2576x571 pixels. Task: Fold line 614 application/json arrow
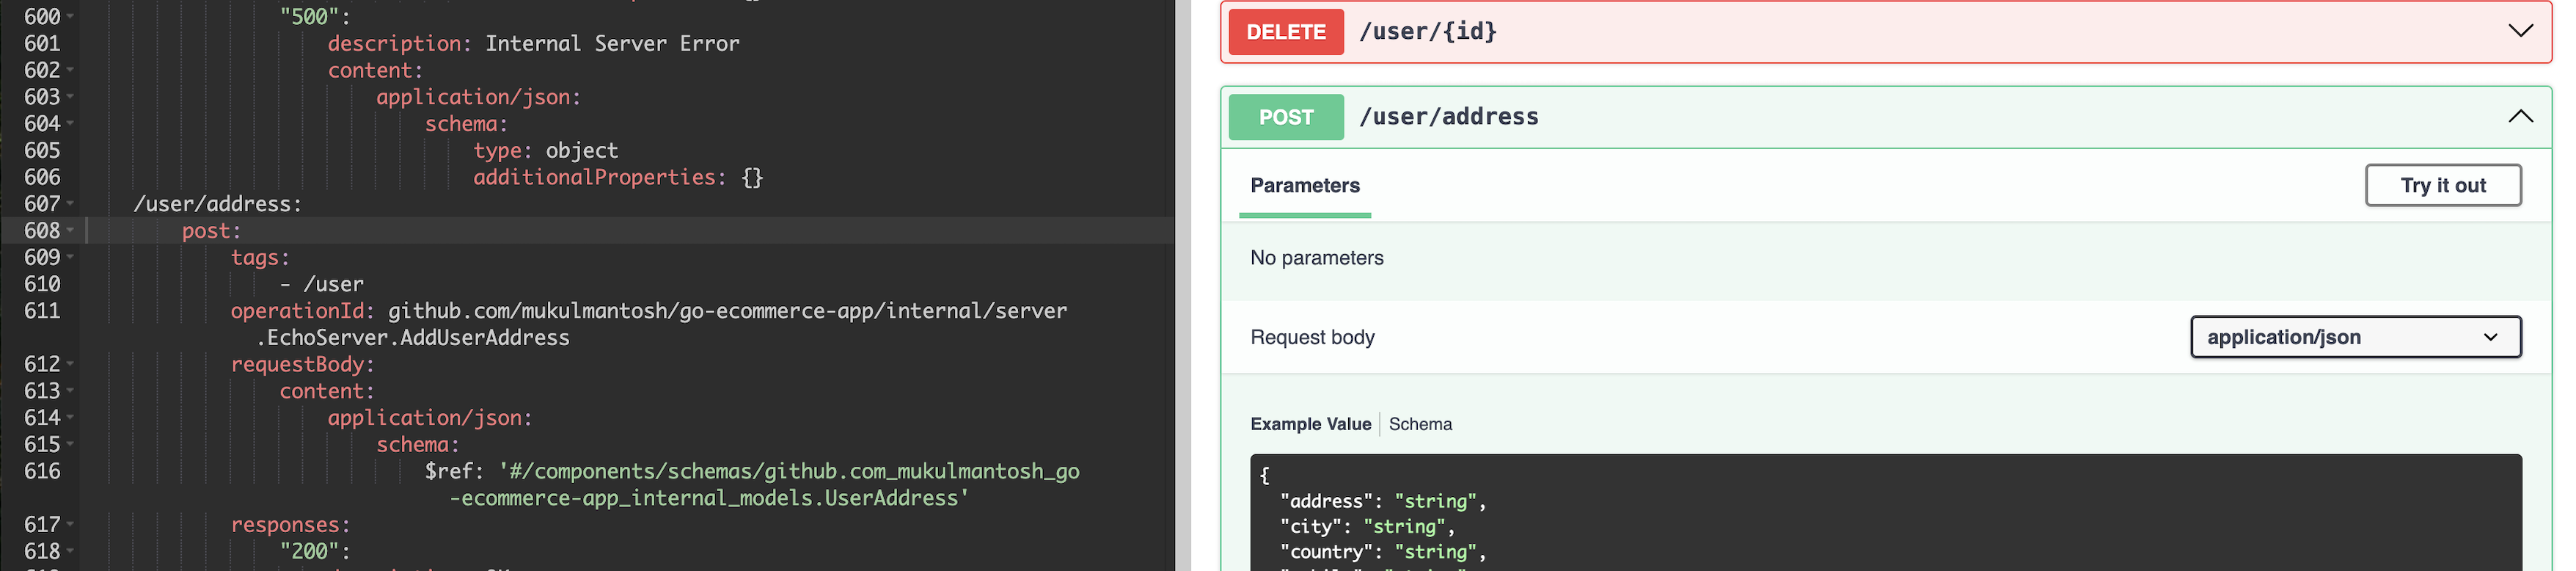[x=70, y=418]
